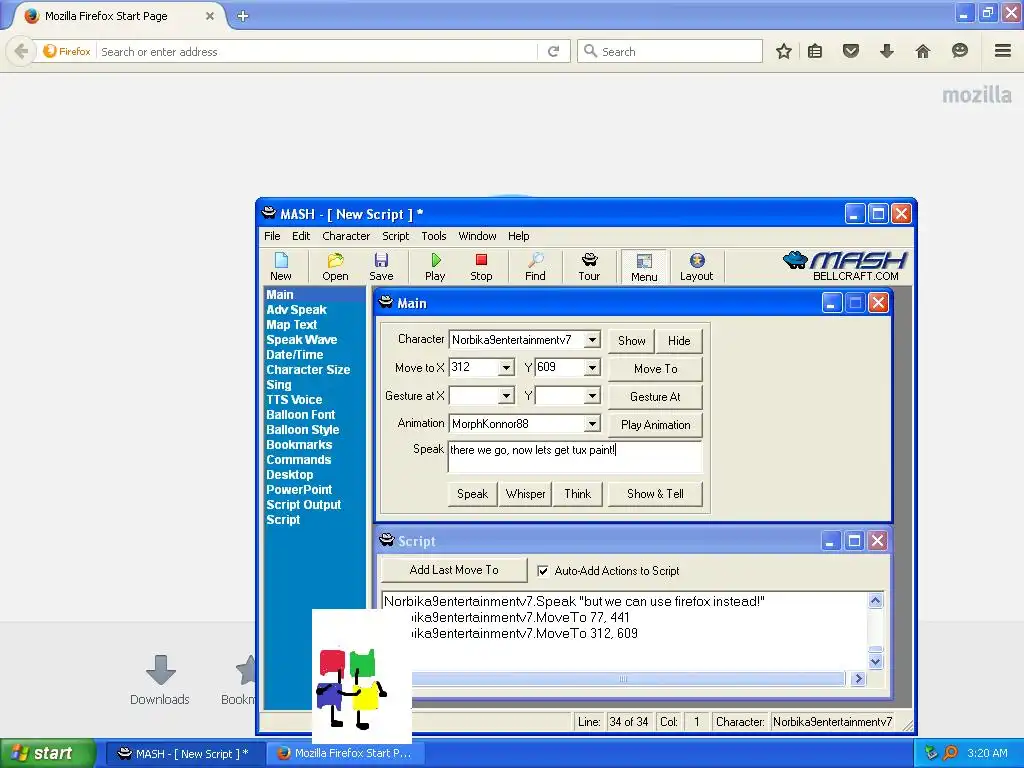Toggle Auto-Add Actions to Script checkbox
This screenshot has height=768, width=1024.
[x=543, y=571]
